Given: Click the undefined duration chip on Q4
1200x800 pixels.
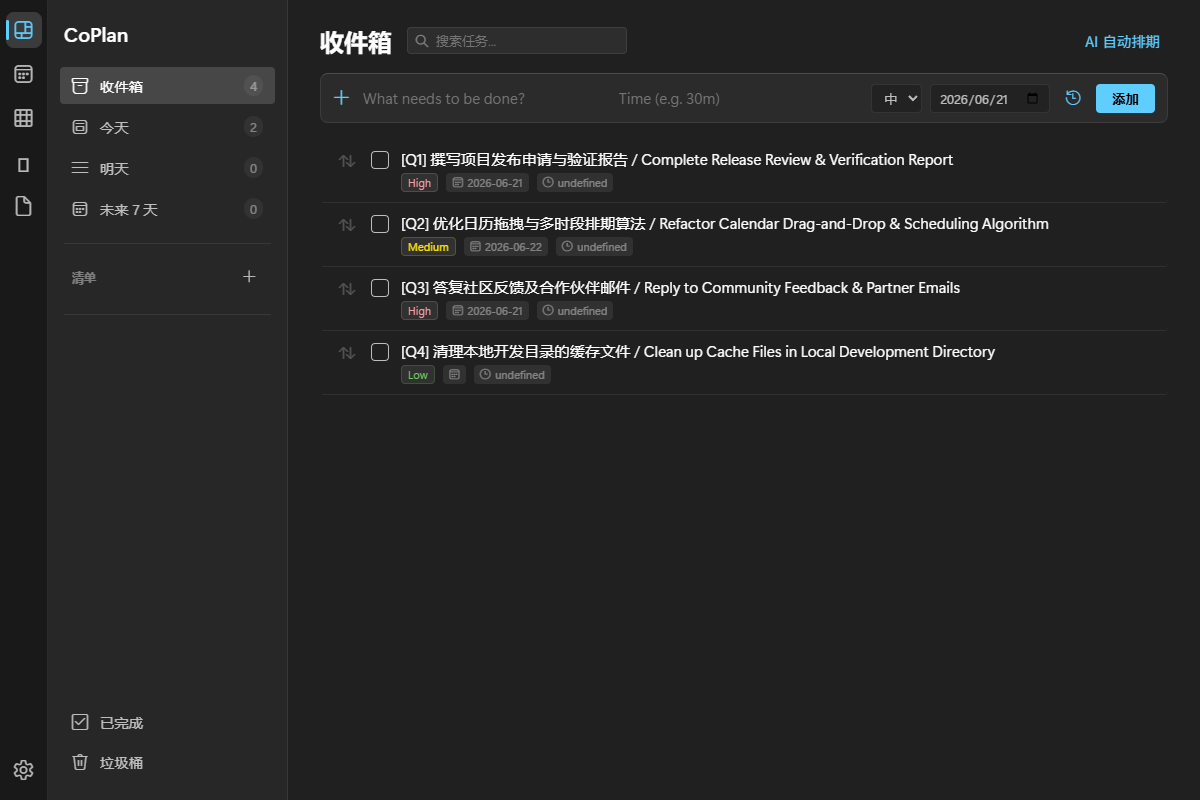Looking at the screenshot, I should 512,375.
